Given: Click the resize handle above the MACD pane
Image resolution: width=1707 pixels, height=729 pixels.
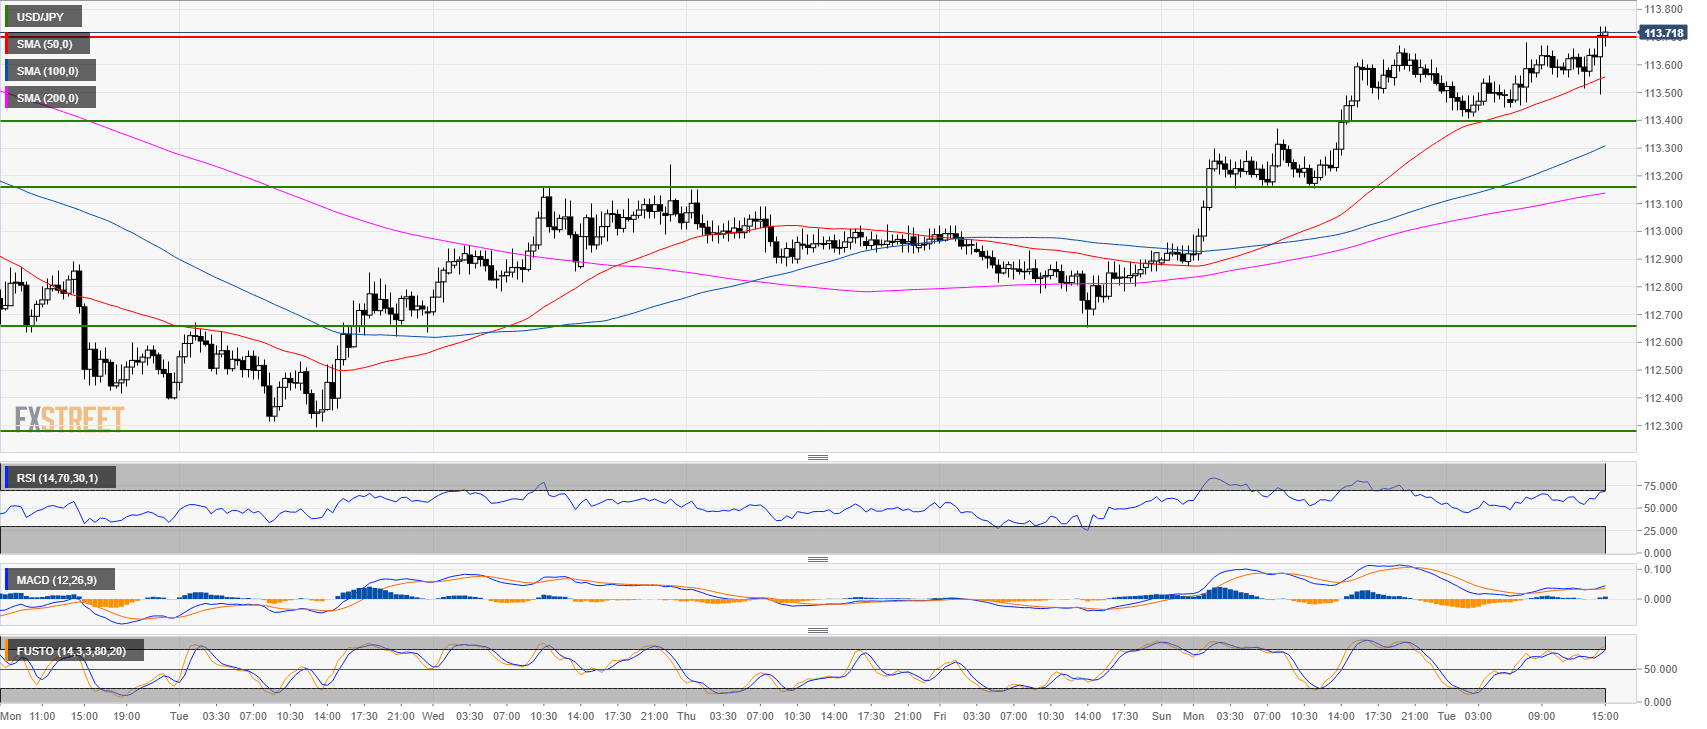Looking at the screenshot, I should [x=817, y=559].
